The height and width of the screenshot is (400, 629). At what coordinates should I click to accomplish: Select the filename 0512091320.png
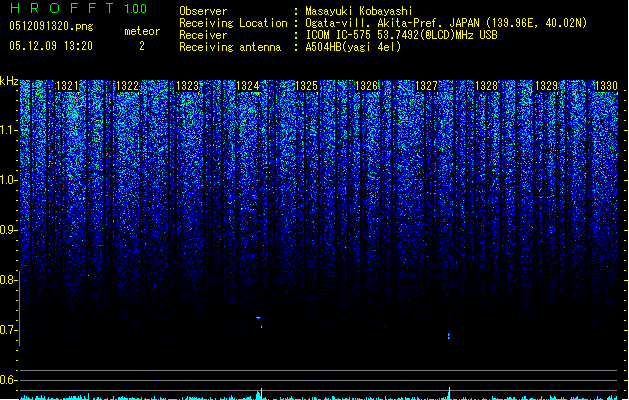click(51, 26)
